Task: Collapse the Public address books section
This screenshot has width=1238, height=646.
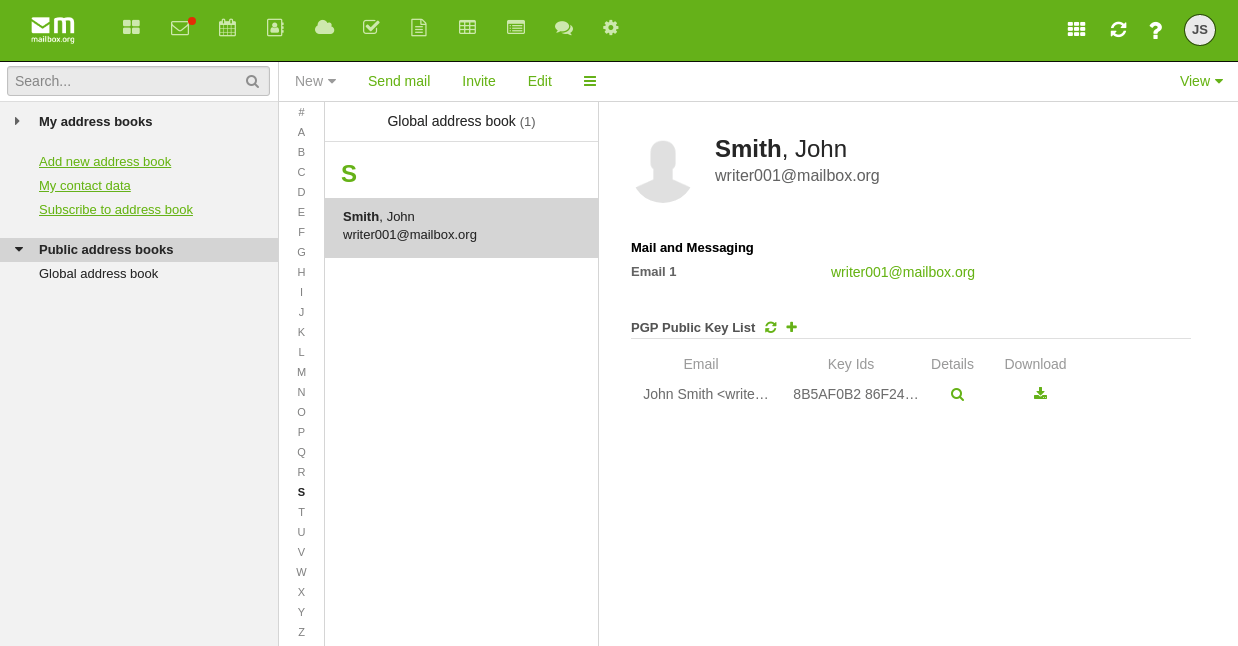Action: pos(18,249)
